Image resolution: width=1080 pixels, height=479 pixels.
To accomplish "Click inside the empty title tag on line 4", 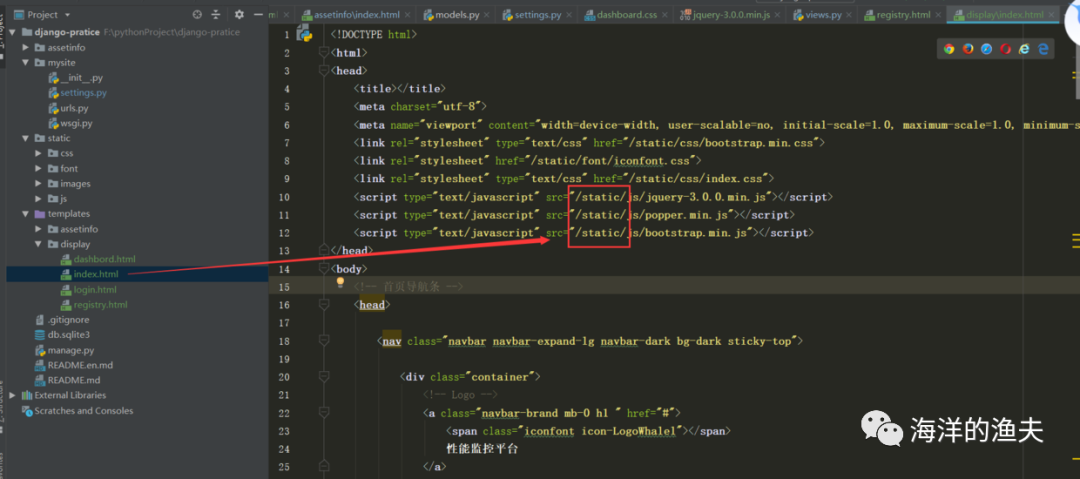I will [x=399, y=88].
